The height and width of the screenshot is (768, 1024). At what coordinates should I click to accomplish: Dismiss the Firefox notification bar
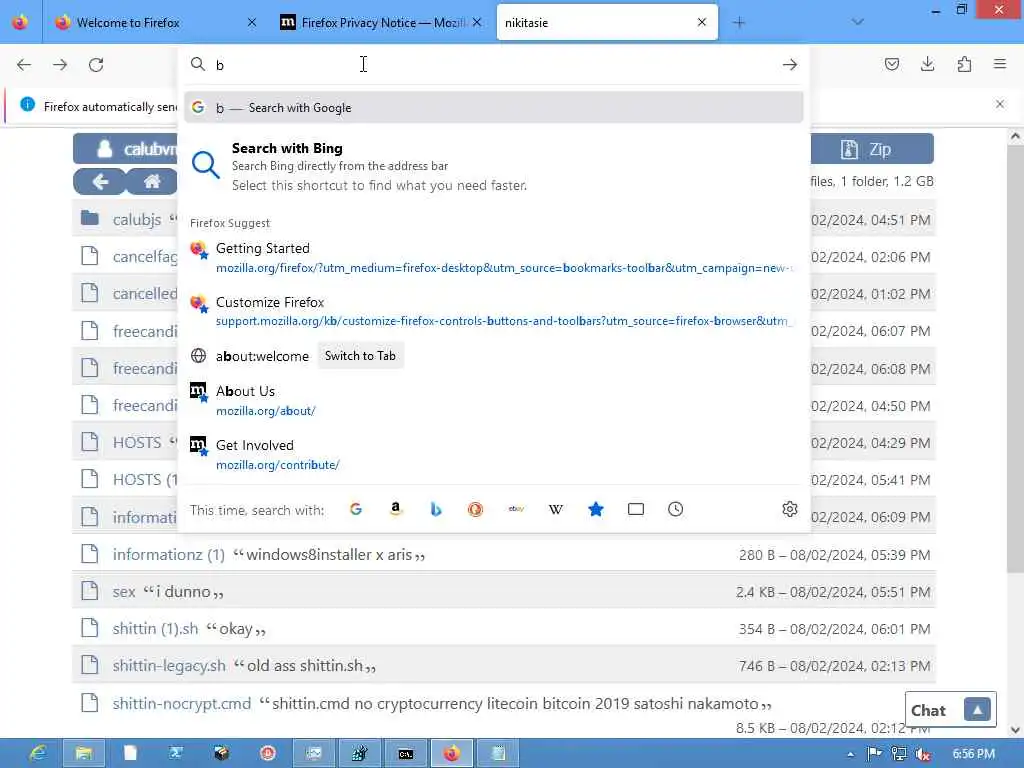click(999, 104)
